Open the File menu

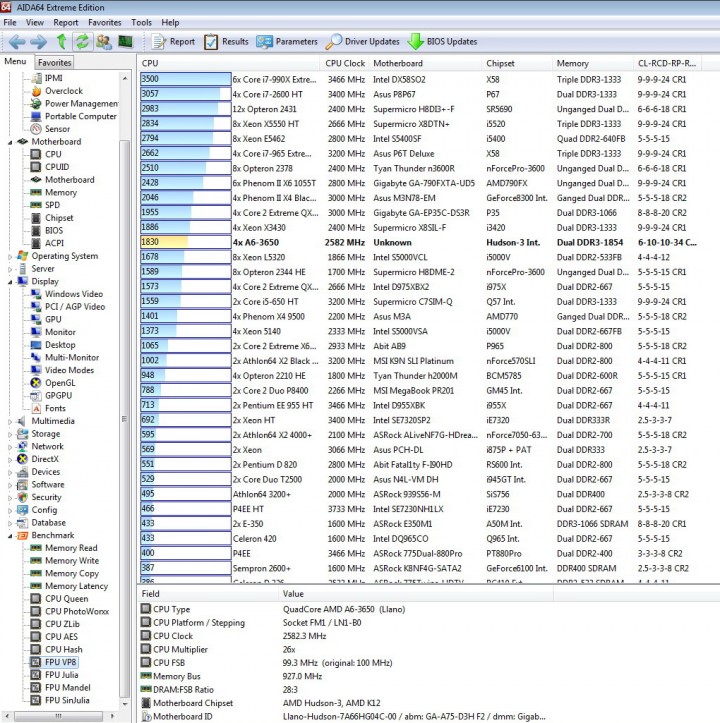pyautogui.click(x=10, y=22)
